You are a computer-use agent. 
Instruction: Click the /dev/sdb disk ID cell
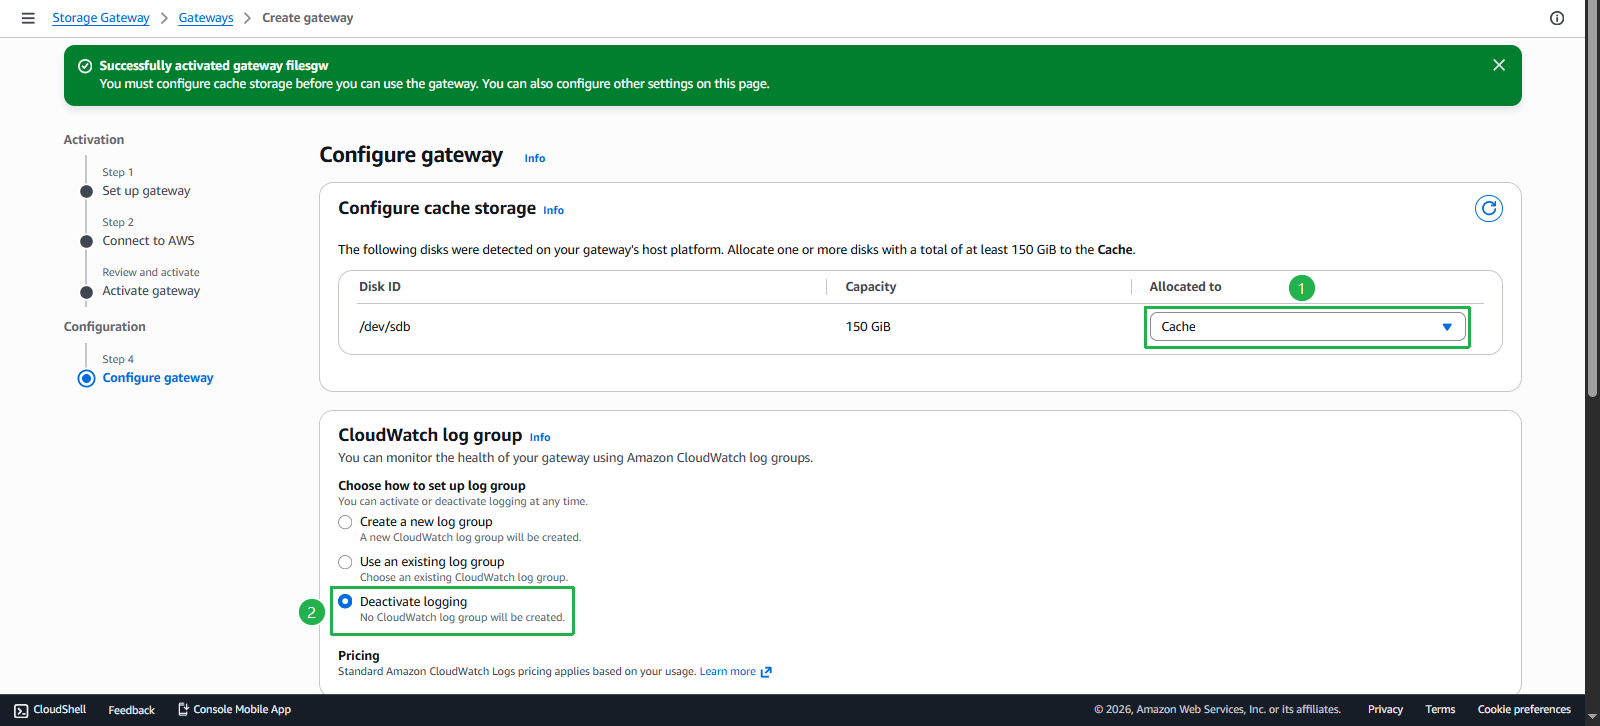pyautogui.click(x=385, y=327)
